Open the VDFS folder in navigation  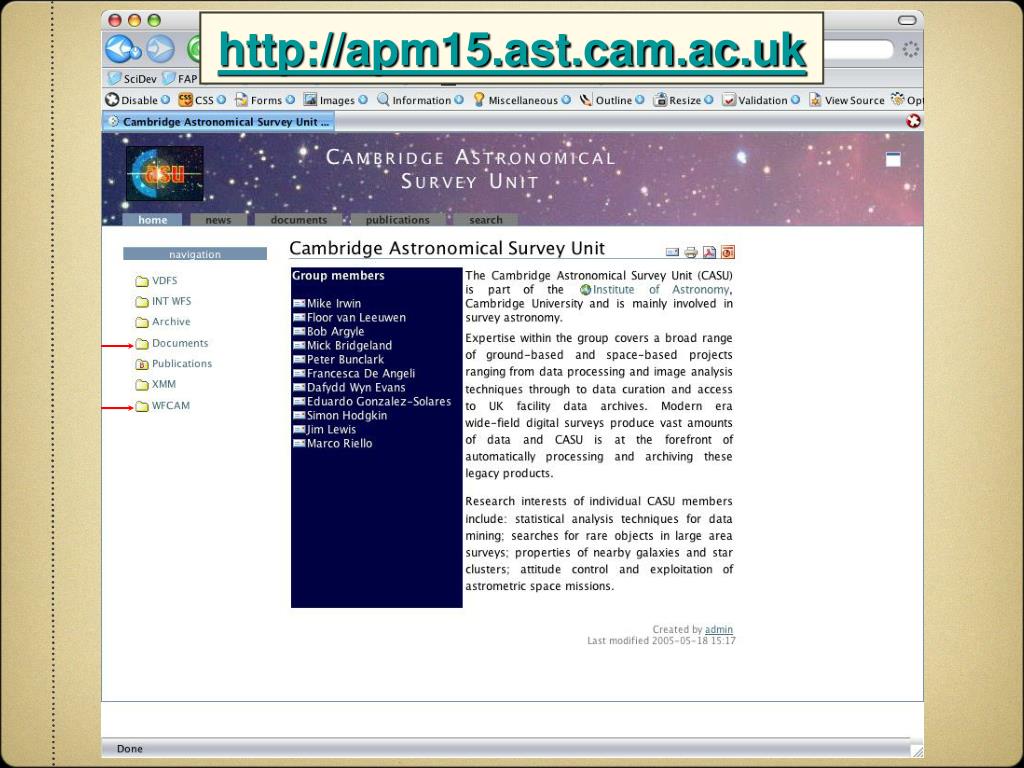pos(156,281)
